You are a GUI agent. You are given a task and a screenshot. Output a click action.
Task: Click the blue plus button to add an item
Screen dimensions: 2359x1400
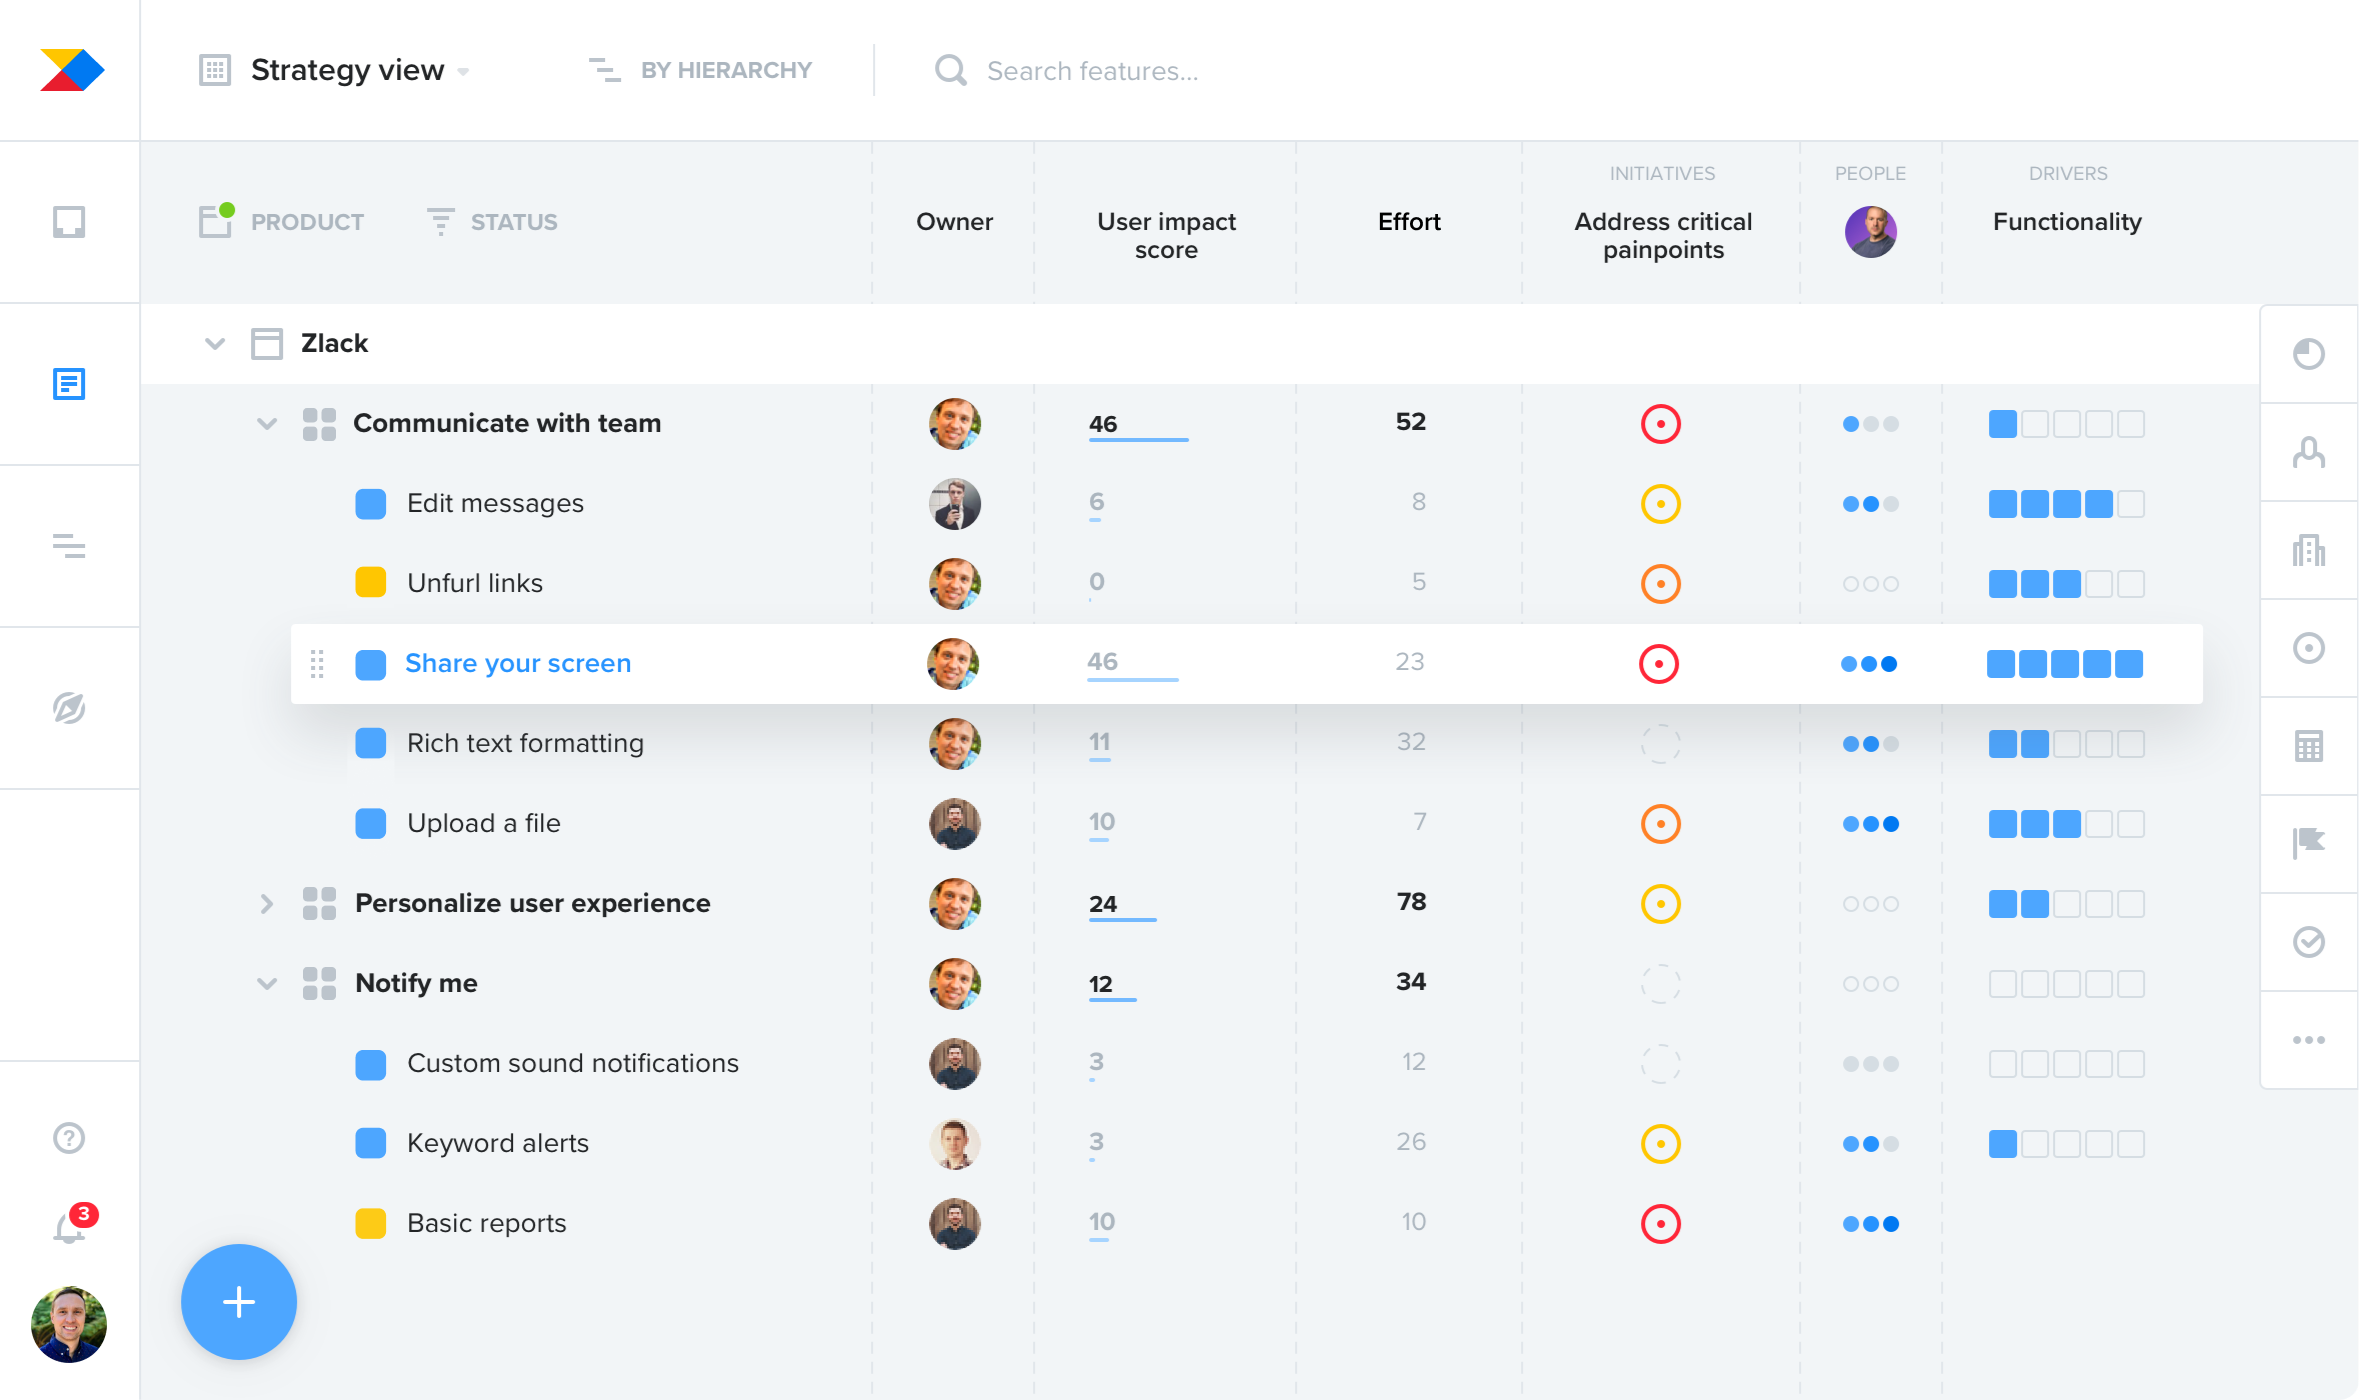(238, 1301)
